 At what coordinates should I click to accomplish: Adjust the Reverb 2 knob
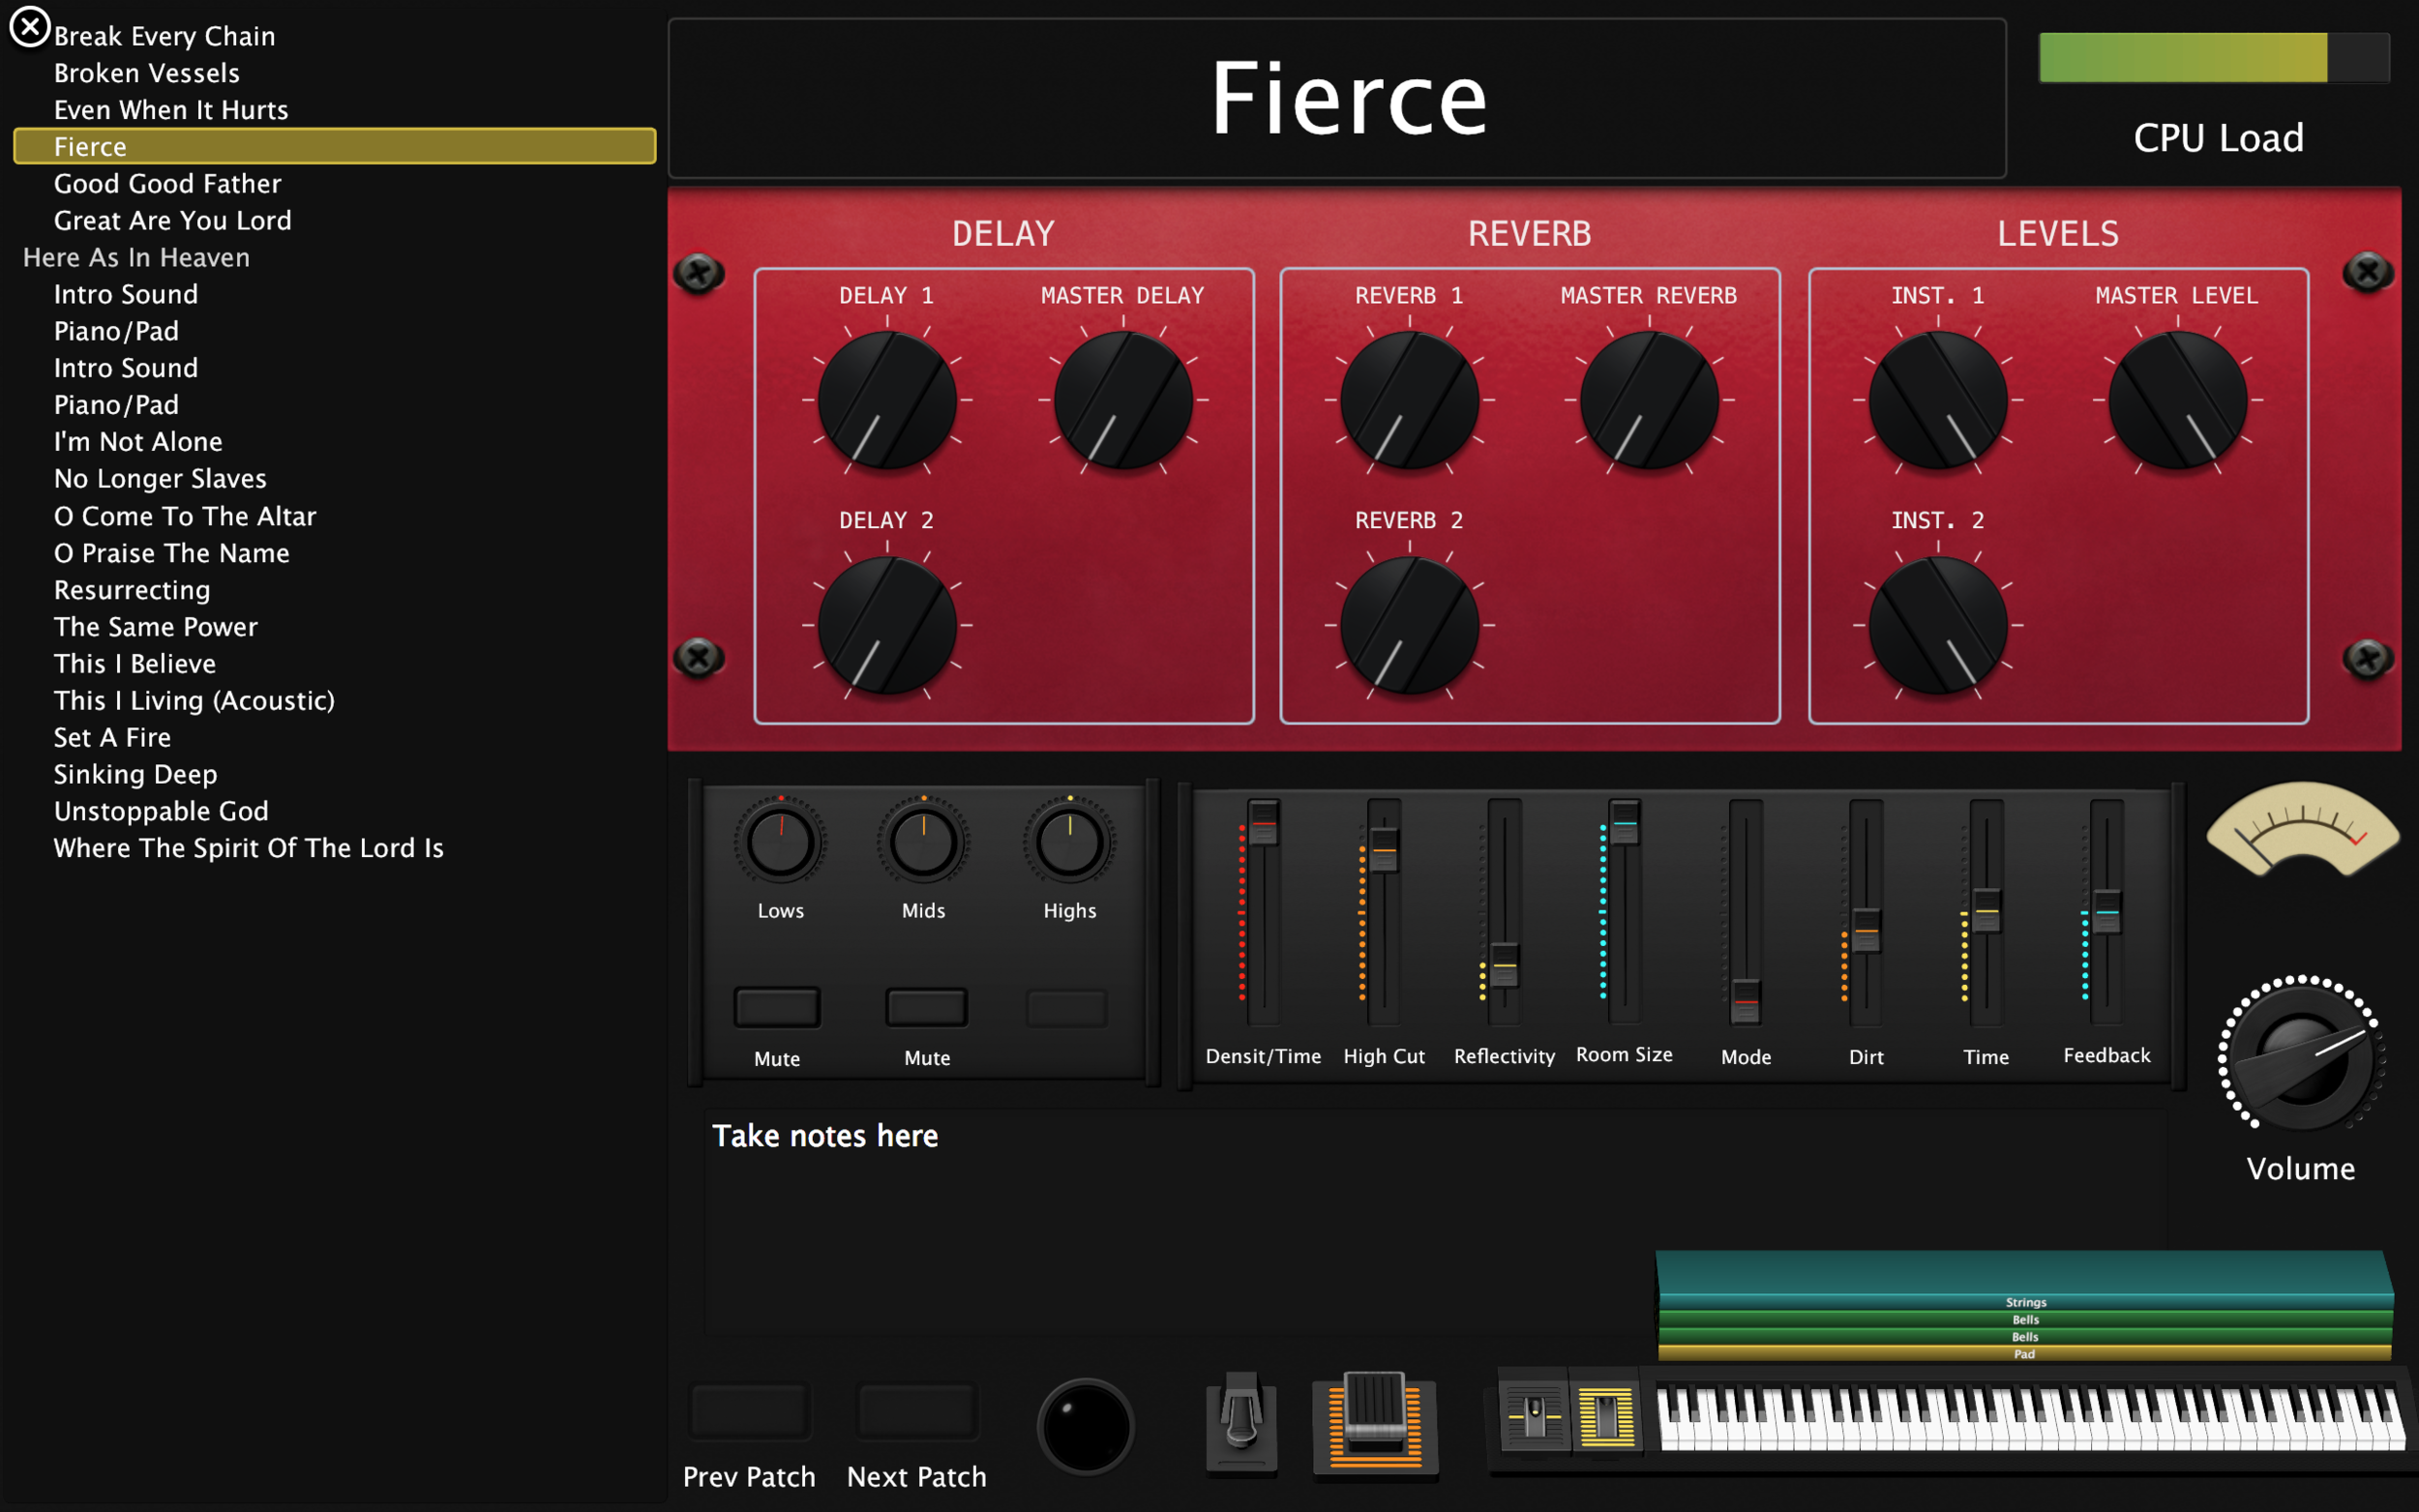click(1409, 625)
